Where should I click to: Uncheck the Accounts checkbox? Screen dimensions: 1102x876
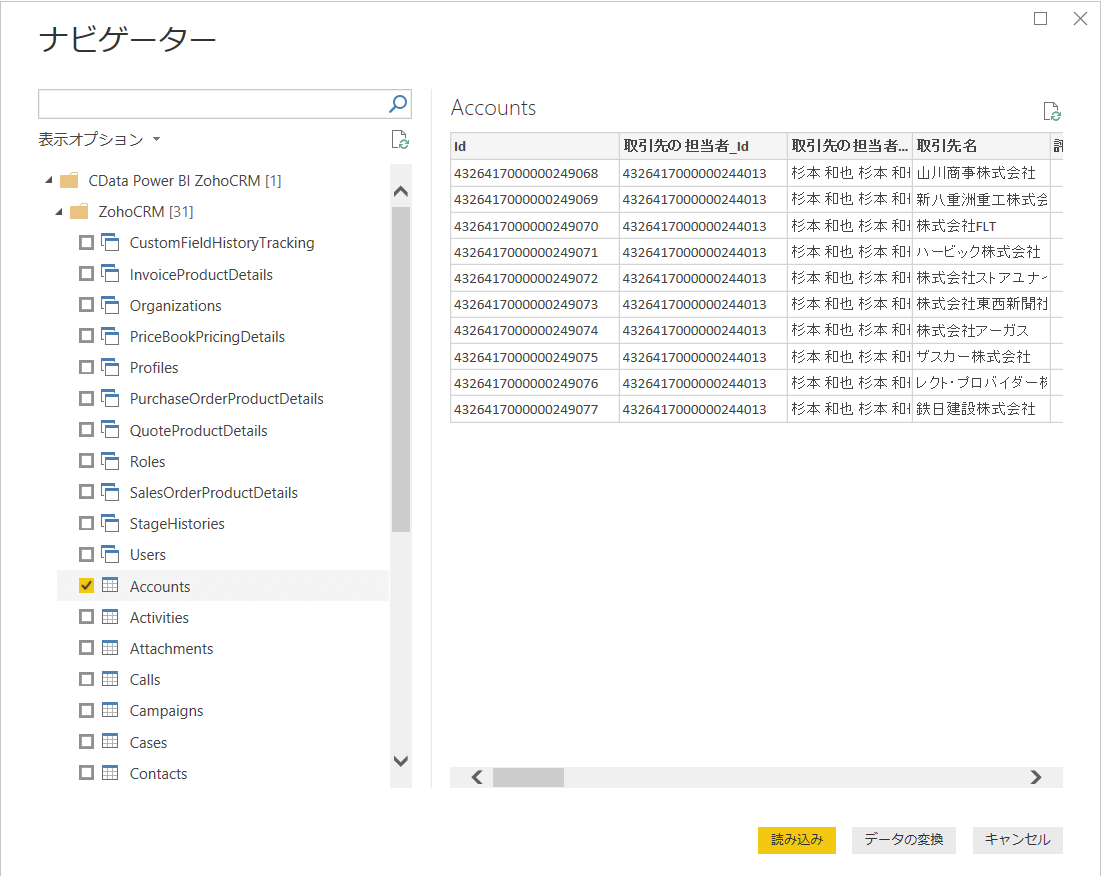click(86, 586)
